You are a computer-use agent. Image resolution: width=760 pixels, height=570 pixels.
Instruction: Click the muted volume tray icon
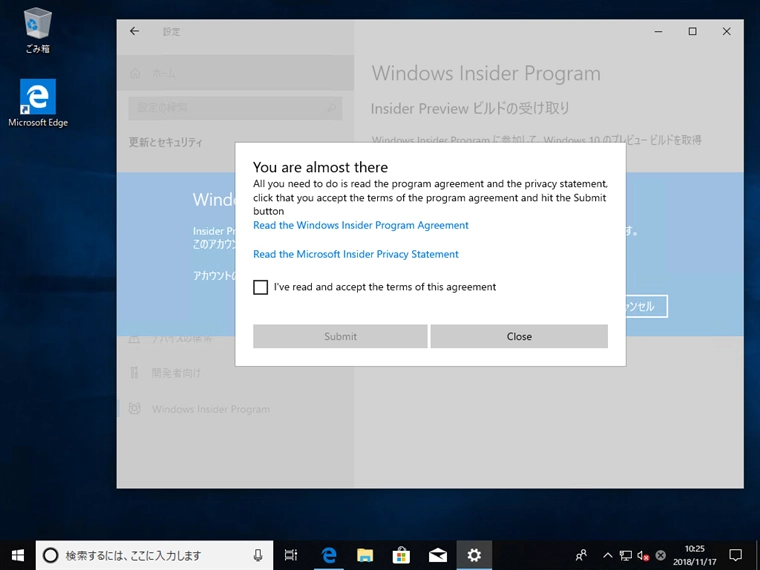point(643,555)
